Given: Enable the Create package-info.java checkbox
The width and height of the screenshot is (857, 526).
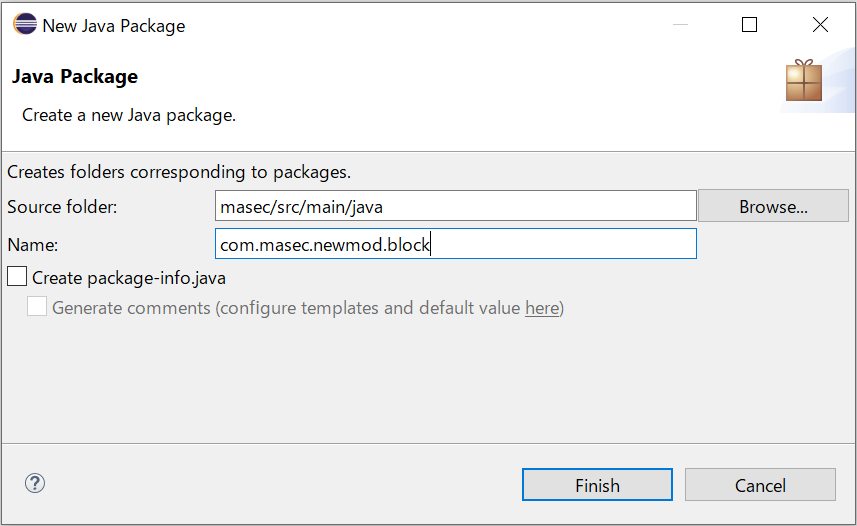Looking at the screenshot, I should 17,276.
